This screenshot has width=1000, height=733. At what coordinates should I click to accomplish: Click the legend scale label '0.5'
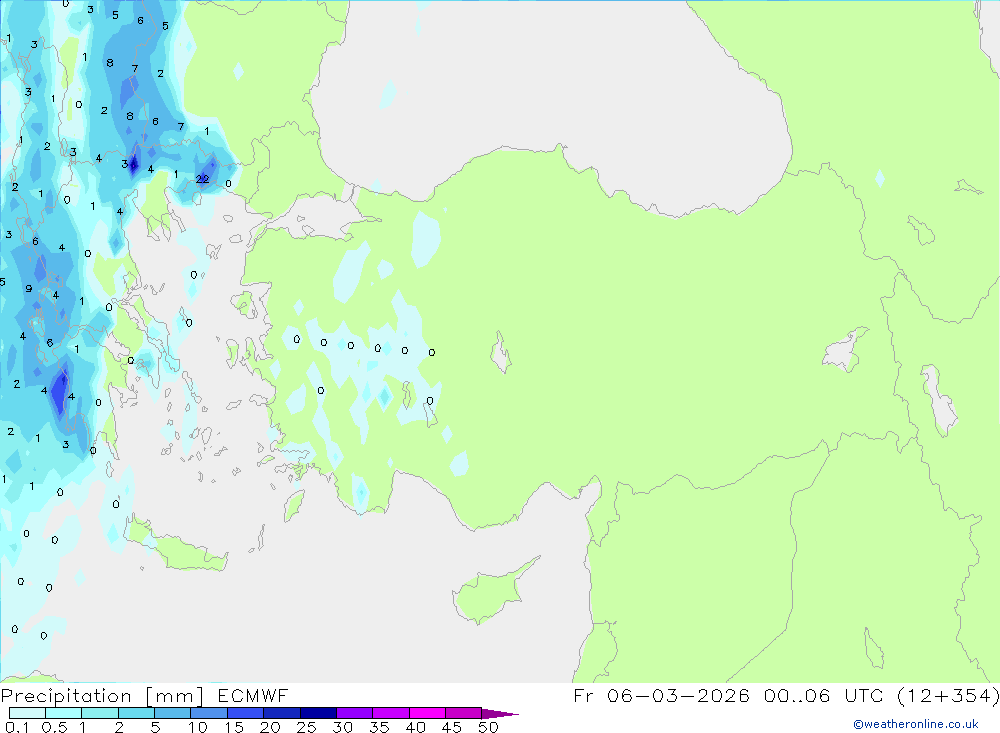tap(54, 727)
